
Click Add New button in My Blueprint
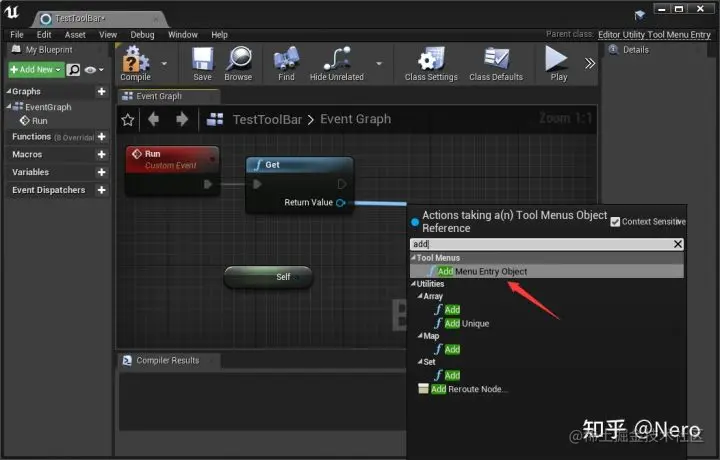pyautogui.click(x=36, y=69)
